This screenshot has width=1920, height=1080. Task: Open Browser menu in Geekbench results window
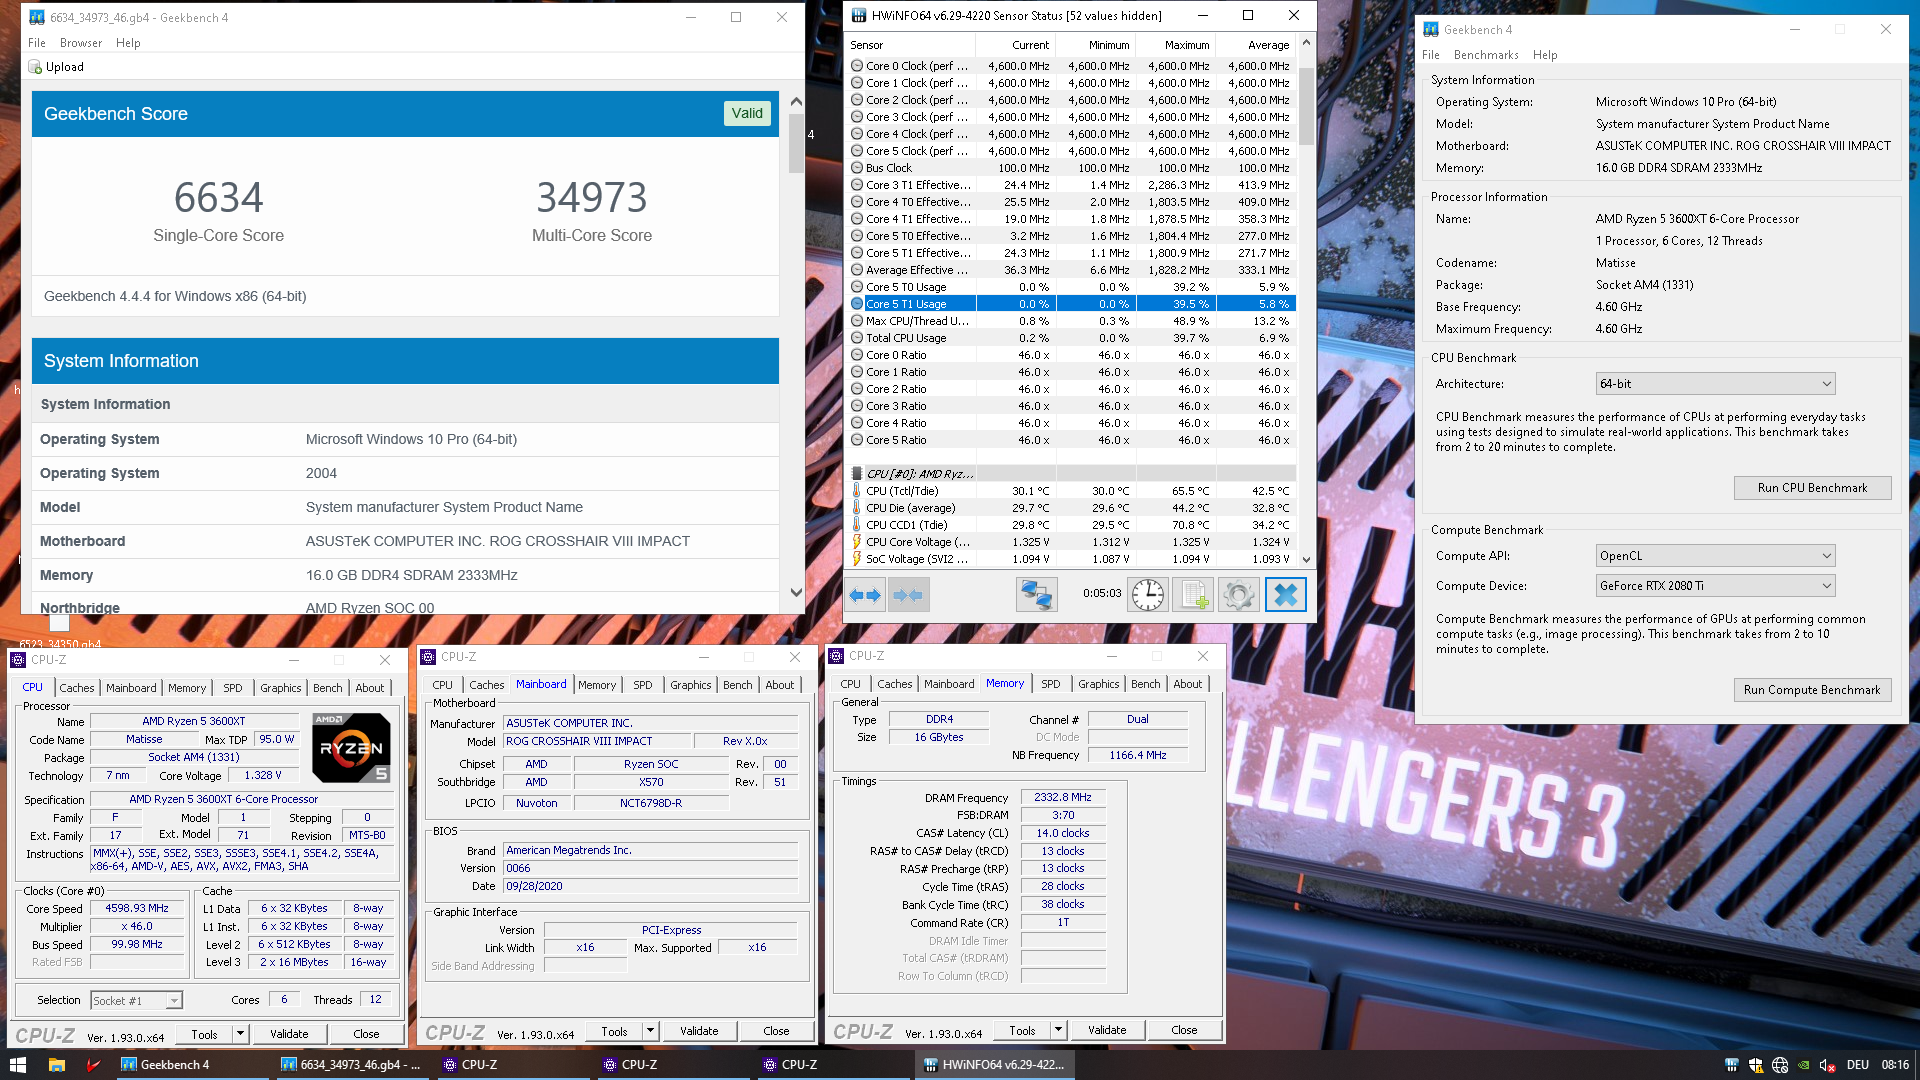coord(81,43)
